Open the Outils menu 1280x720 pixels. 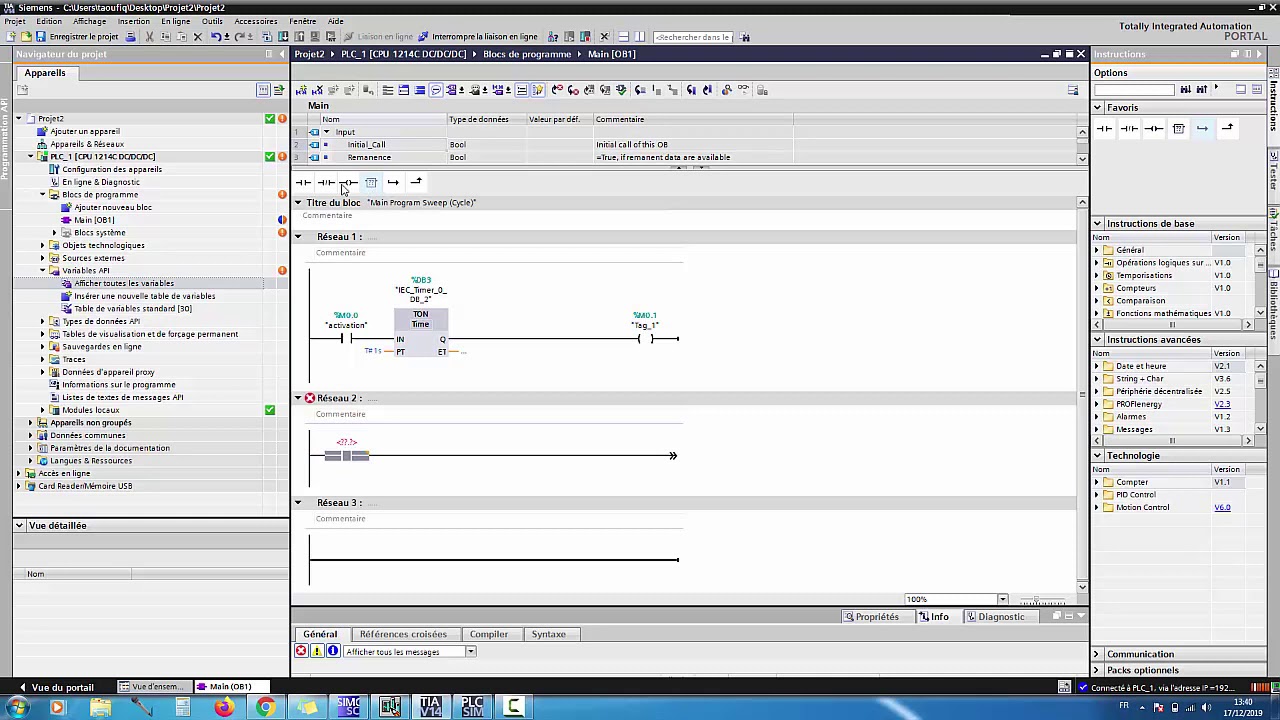coord(212,21)
